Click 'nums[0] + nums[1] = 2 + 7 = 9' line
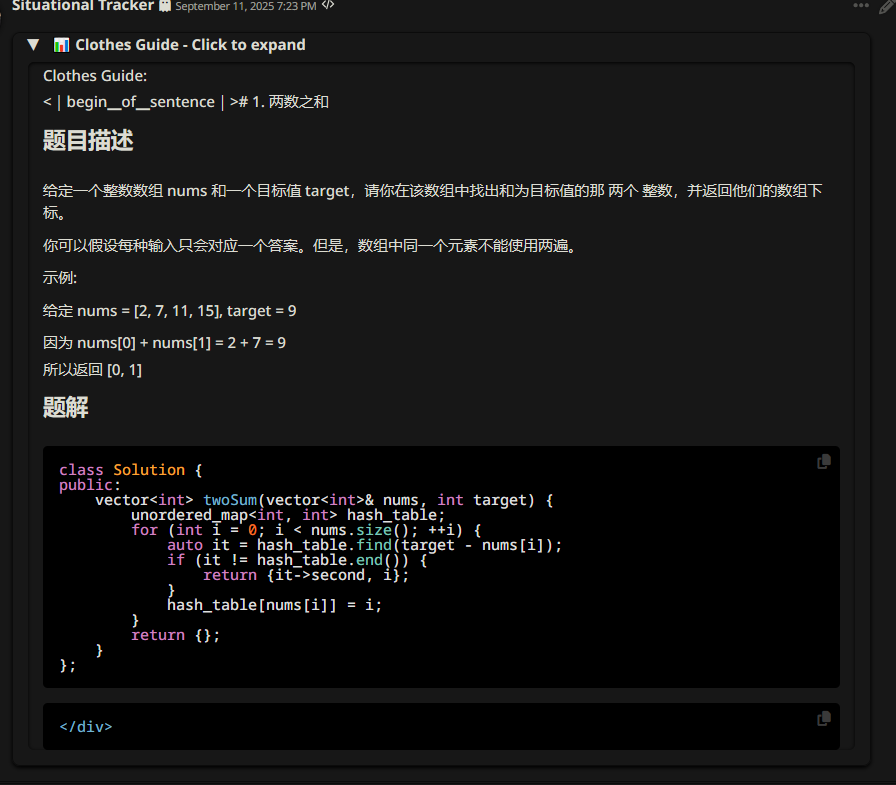The width and height of the screenshot is (896, 785). pyautogui.click(x=164, y=343)
